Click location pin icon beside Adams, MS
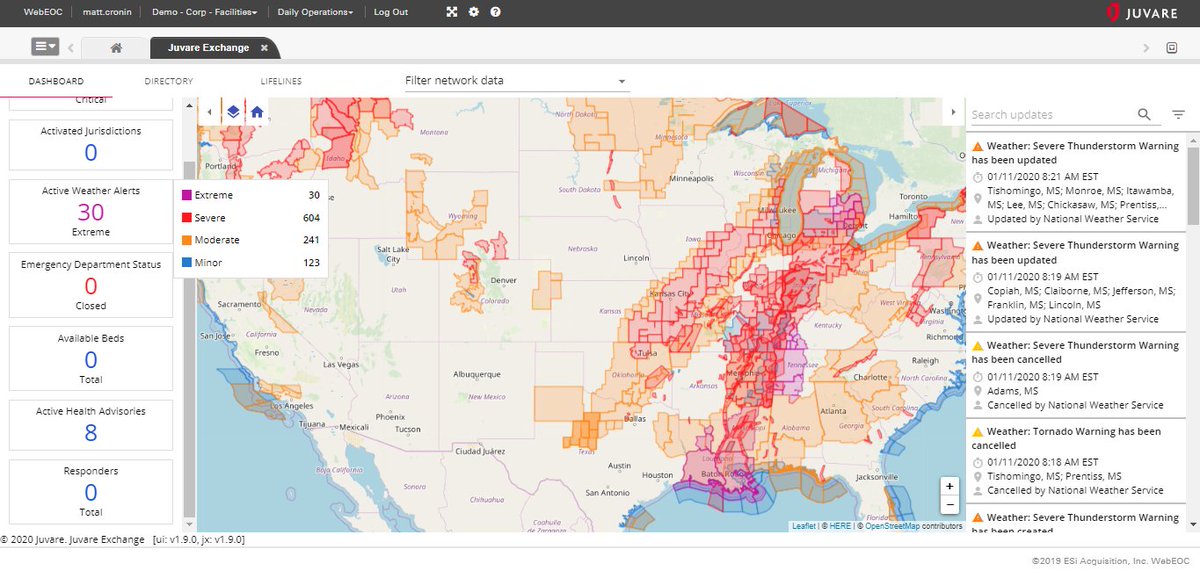 pos(977,391)
